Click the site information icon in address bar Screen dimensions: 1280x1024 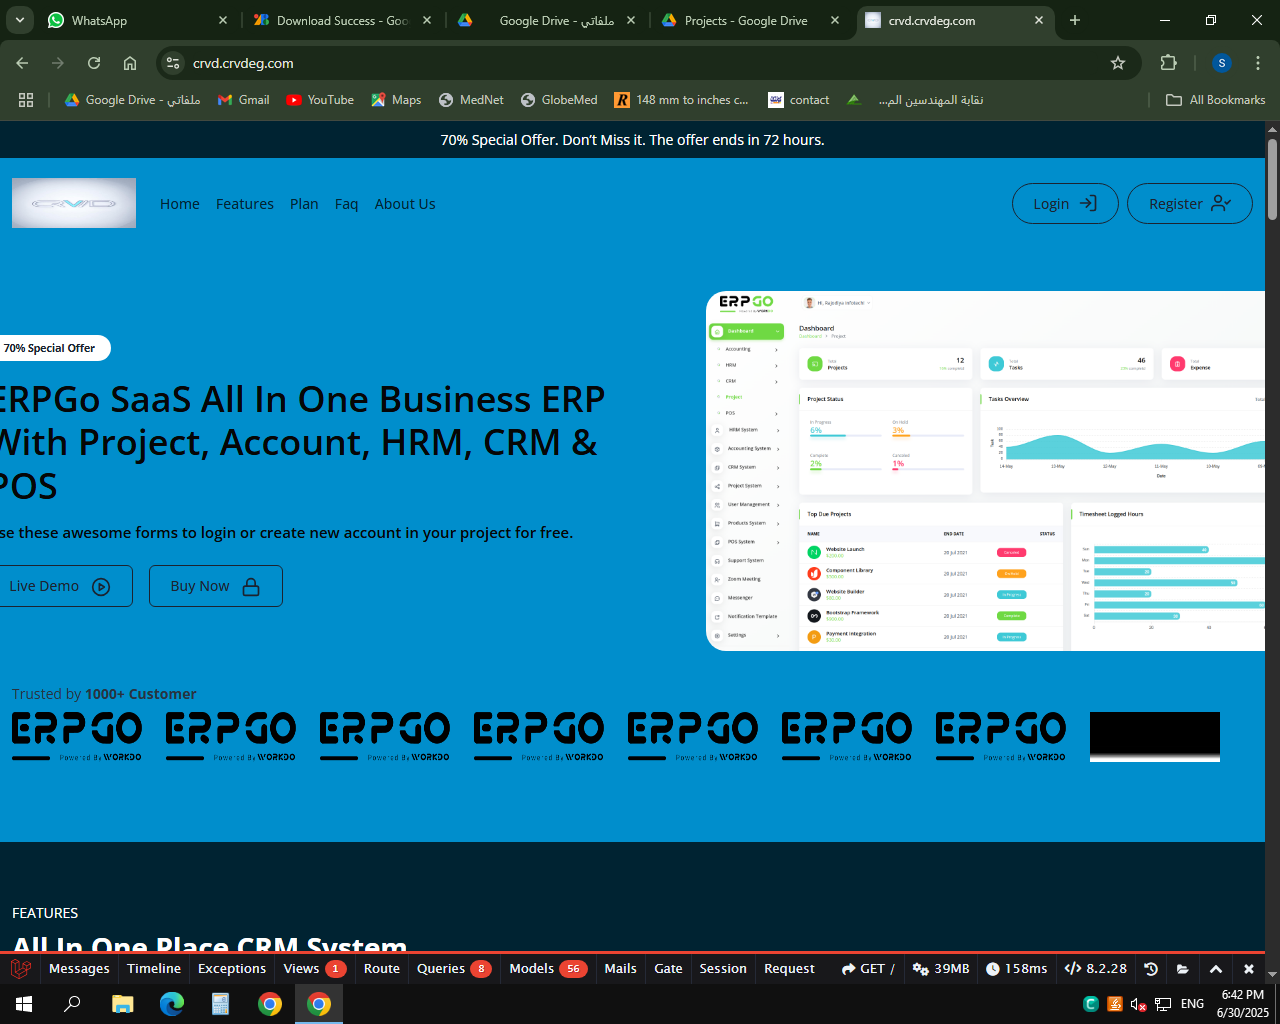coord(173,63)
